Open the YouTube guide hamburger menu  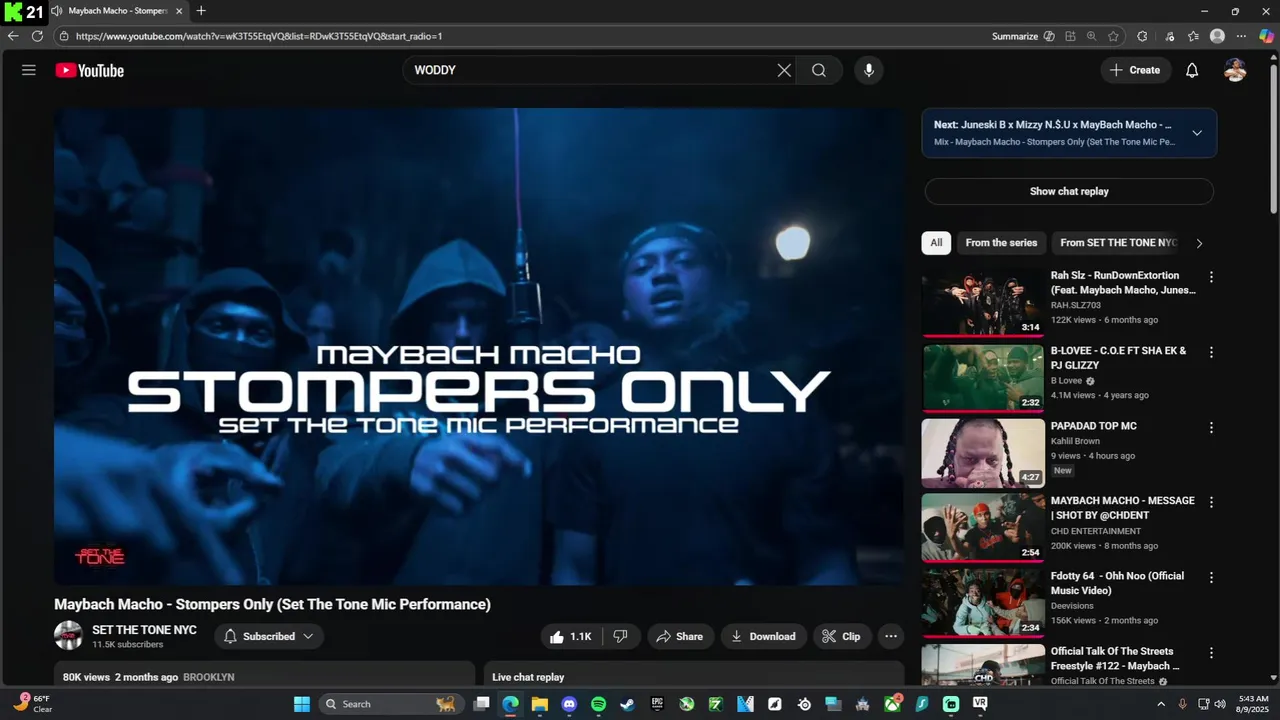coord(29,70)
